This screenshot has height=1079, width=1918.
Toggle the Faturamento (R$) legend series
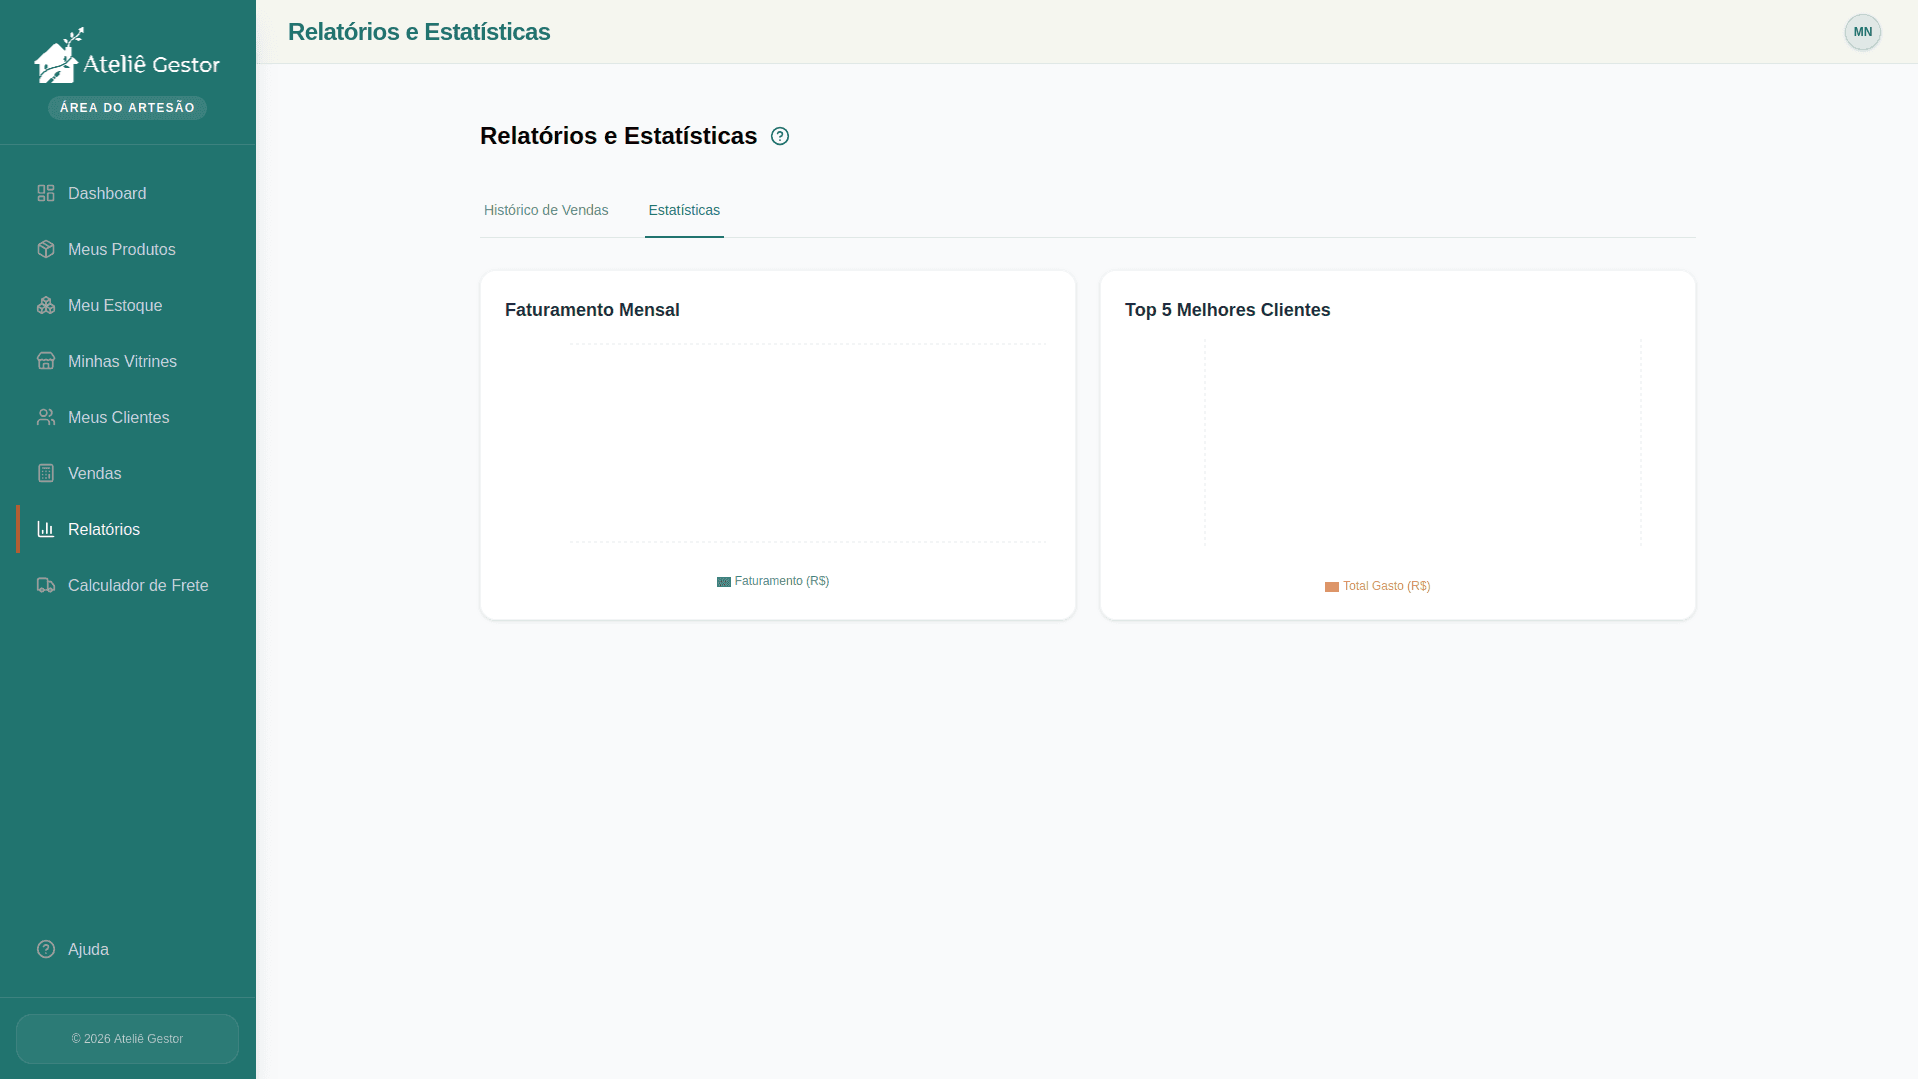[x=781, y=581]
